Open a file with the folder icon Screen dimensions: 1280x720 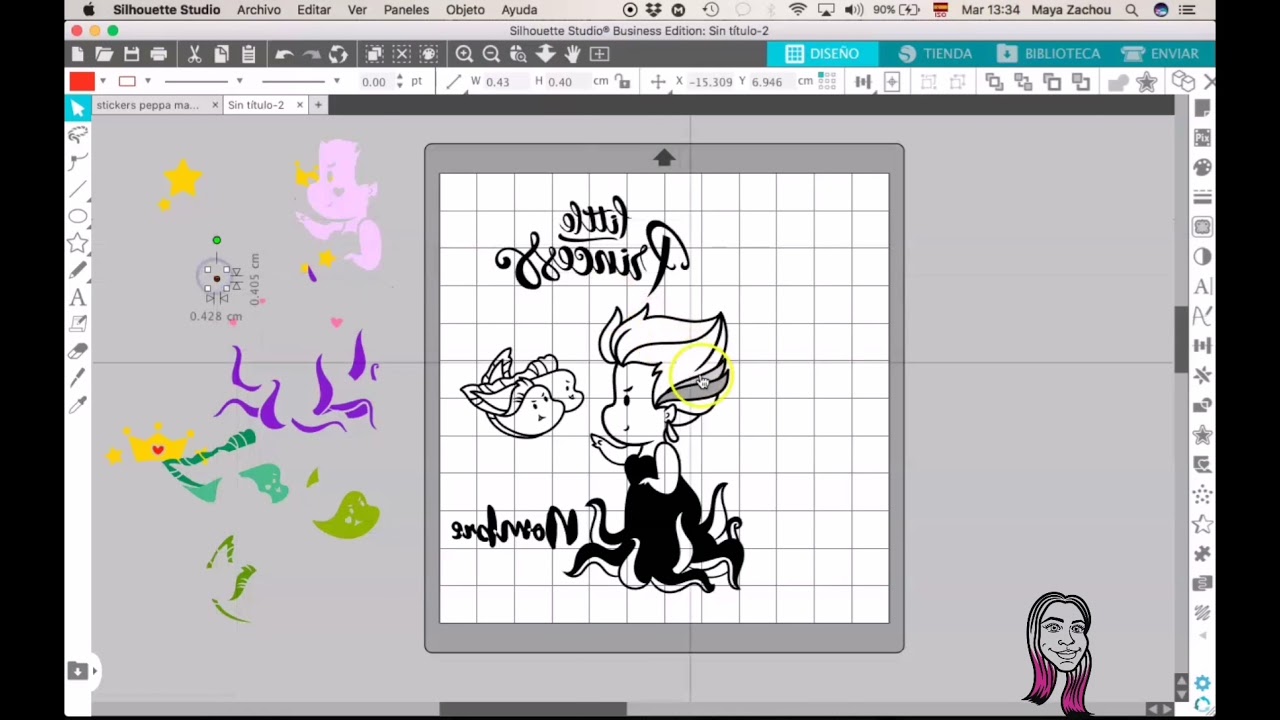click(x=104, y=54)
